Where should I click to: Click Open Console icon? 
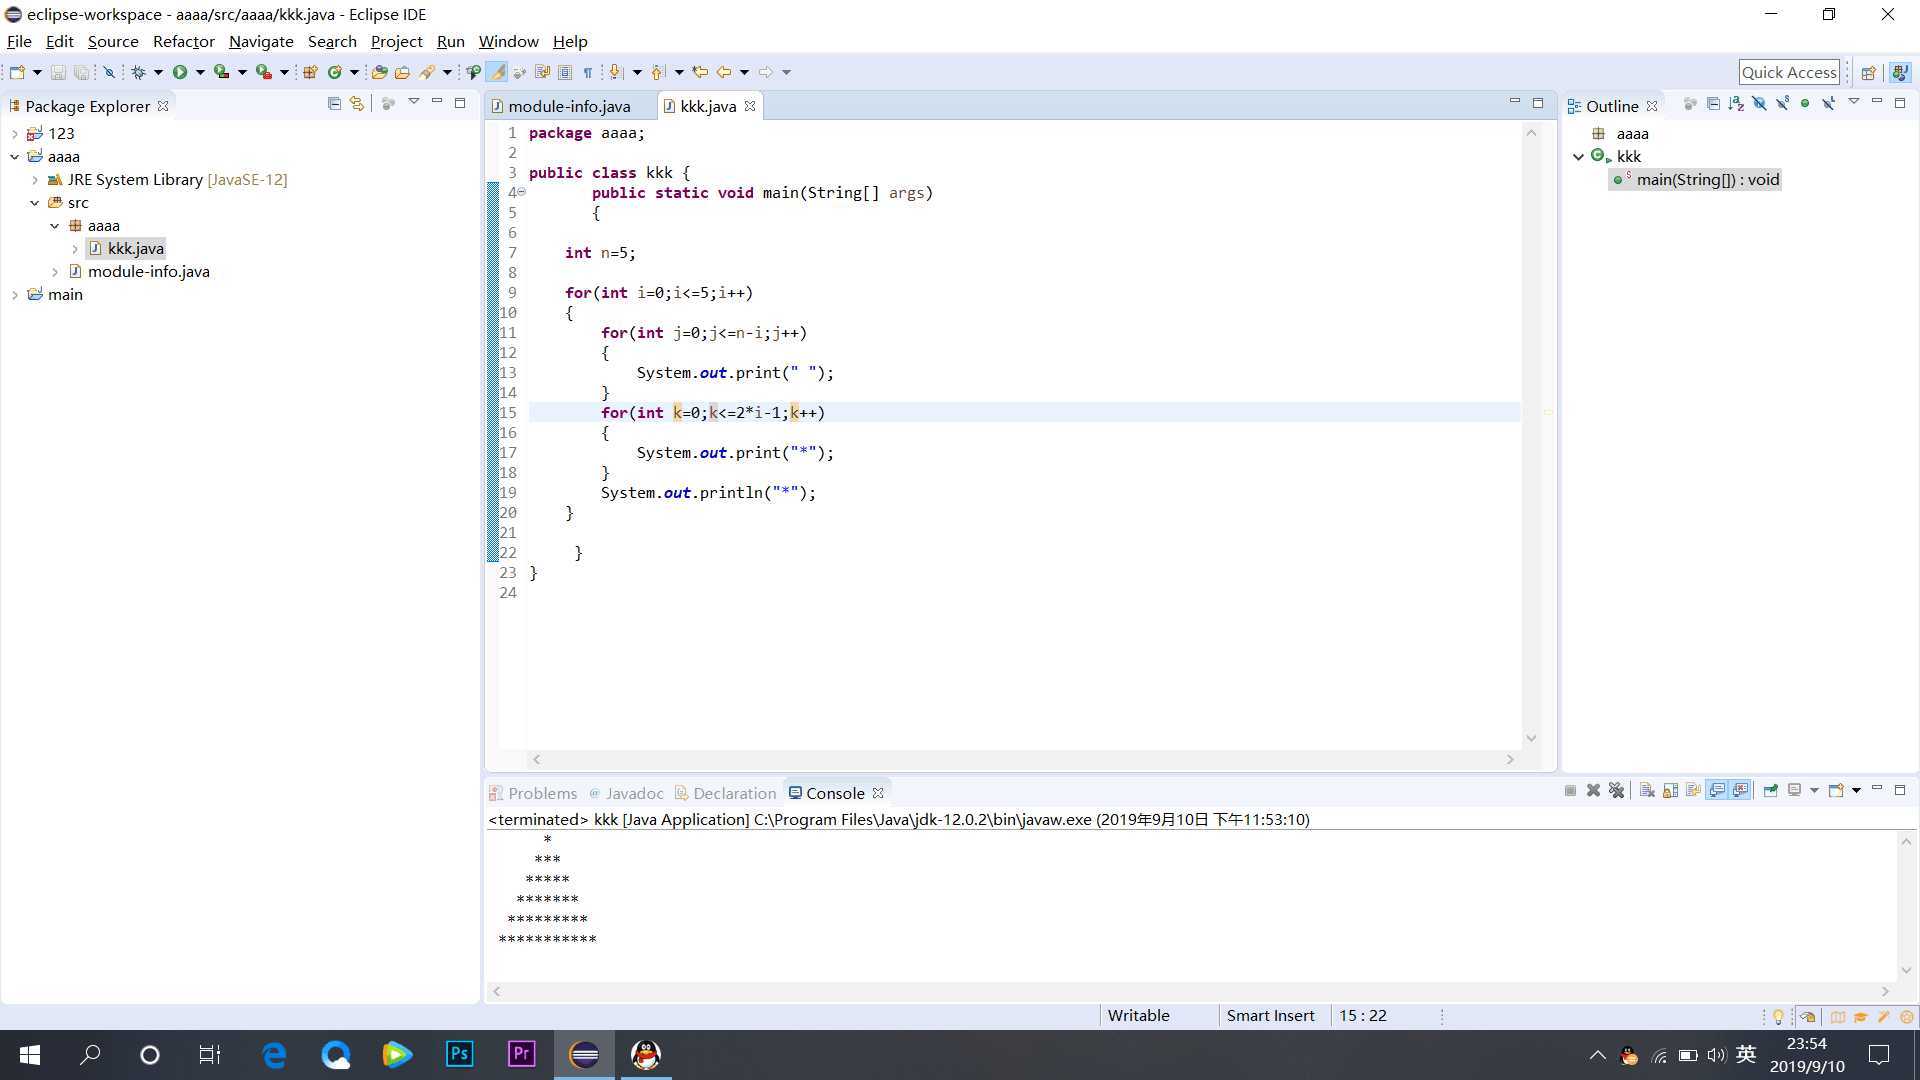(1836, 791)
